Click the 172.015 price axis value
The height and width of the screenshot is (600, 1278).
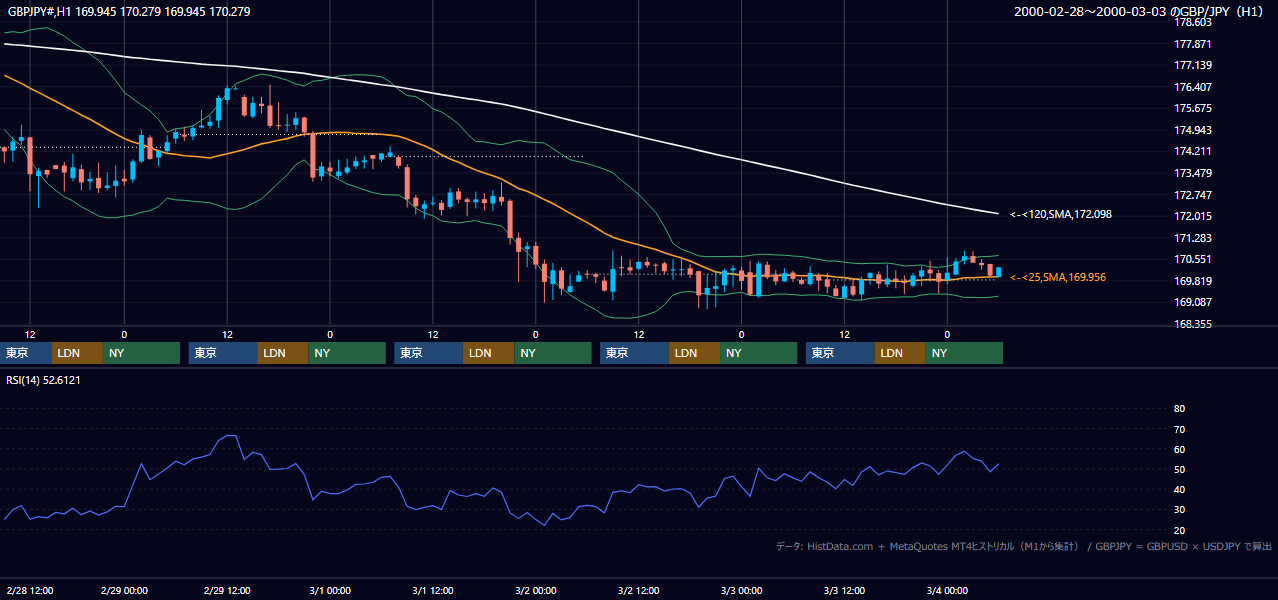pos(1192,216)
